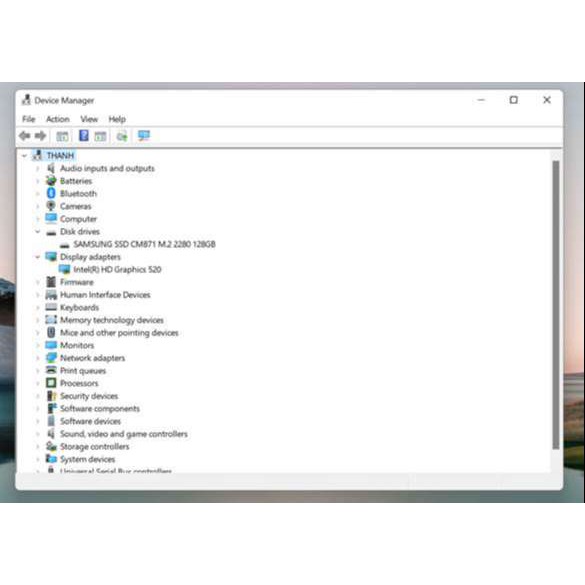Open the Help menu
The image size is (585, 585).
(117, 119)
